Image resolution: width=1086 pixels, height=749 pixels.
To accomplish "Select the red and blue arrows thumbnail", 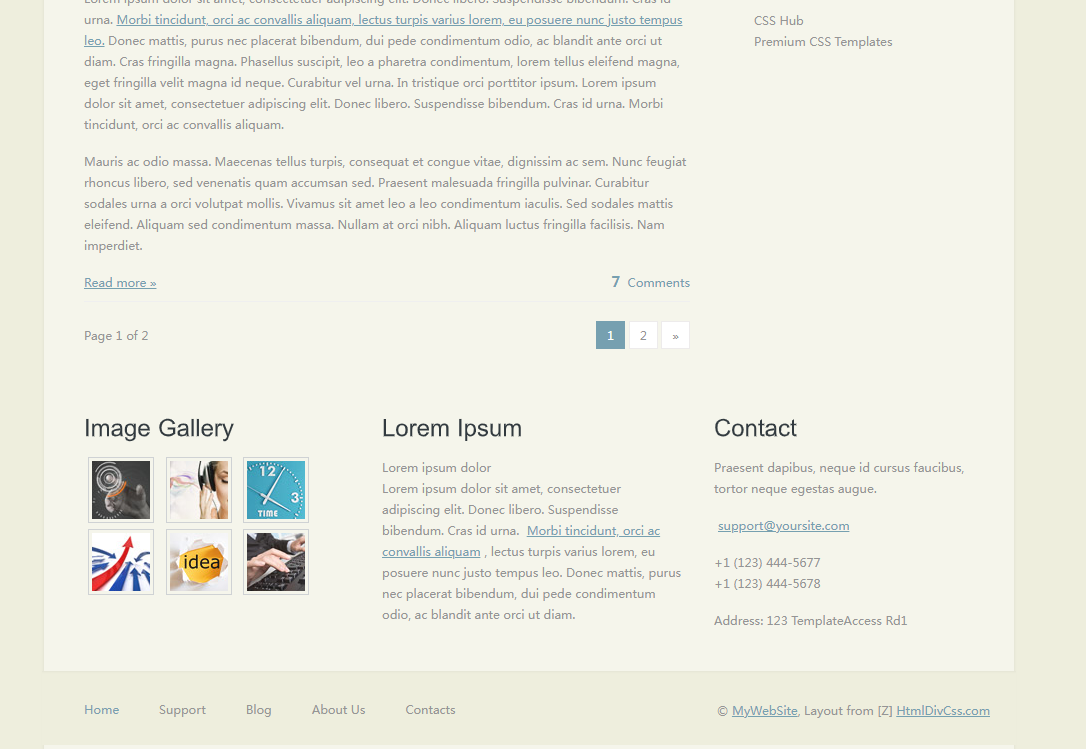I will [x=121, y=562].
